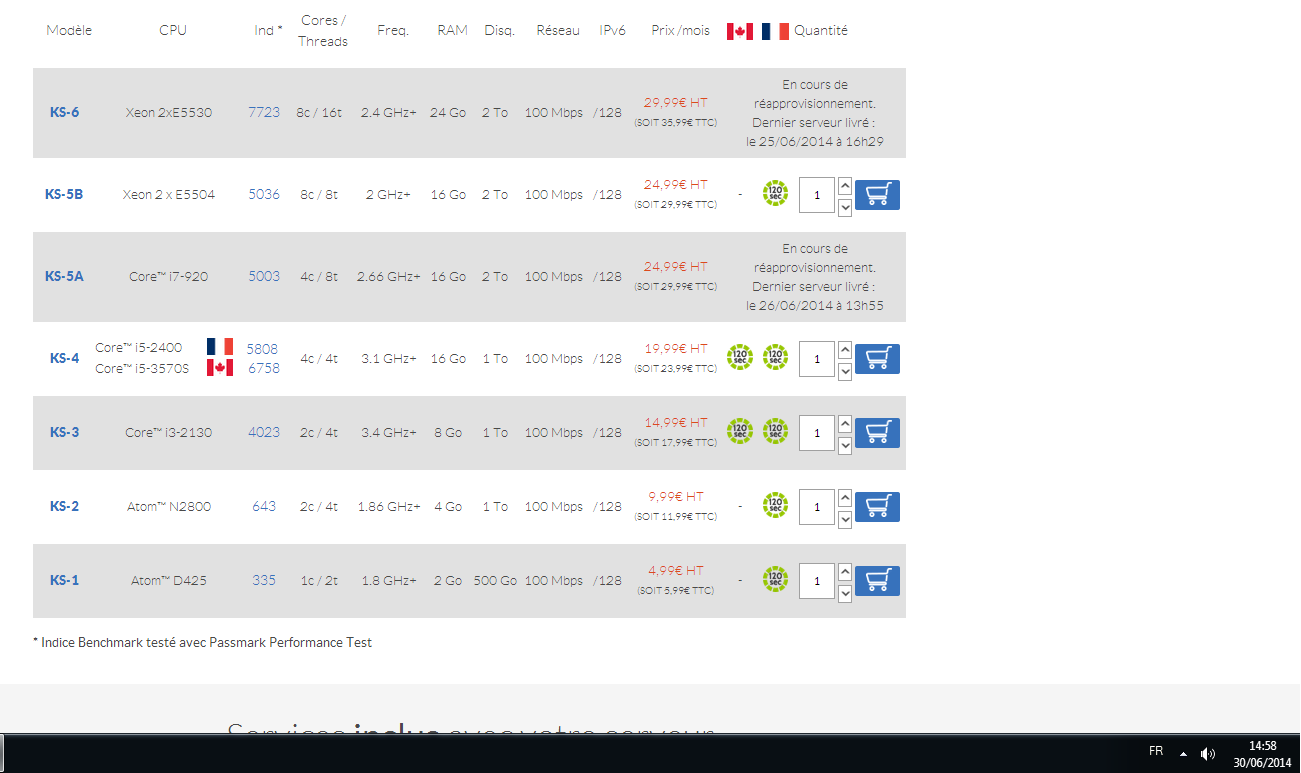Image resolution: width=1301 pixels, height=773 pixels.
Task: Add the KS-3 server to cart
Action: click(x=877, y=433)
